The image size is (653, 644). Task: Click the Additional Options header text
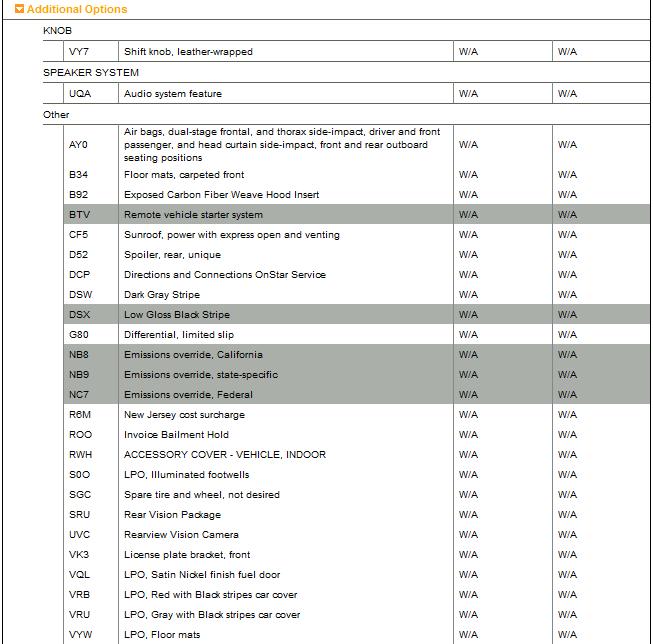coord(77,10)
